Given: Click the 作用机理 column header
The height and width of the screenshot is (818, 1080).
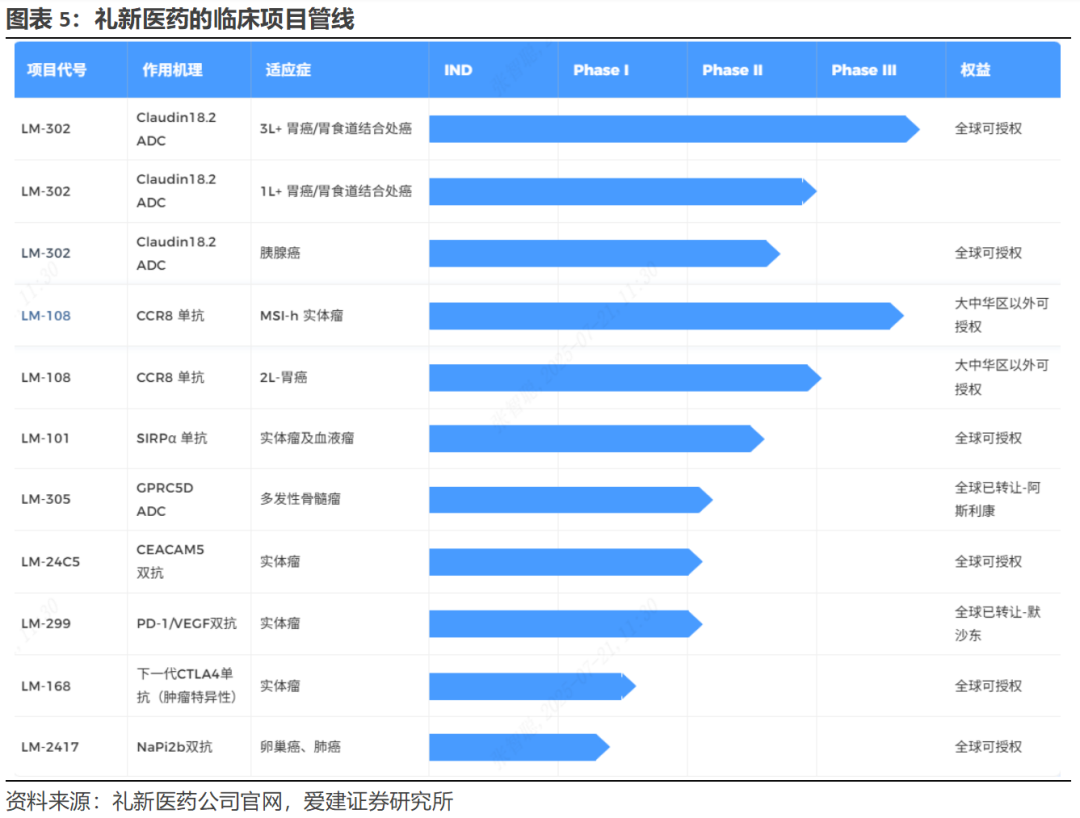Looking at the screenshot, I should [172, 70].
